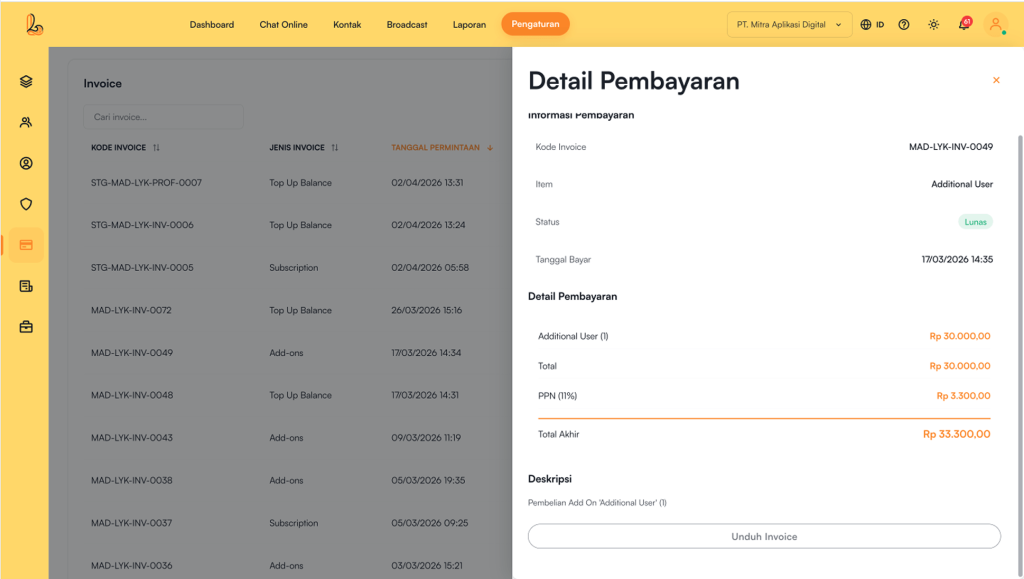The image size is (1024, 579).
Task: Focus the Cari invoice search field
Action: coord(163,117)
